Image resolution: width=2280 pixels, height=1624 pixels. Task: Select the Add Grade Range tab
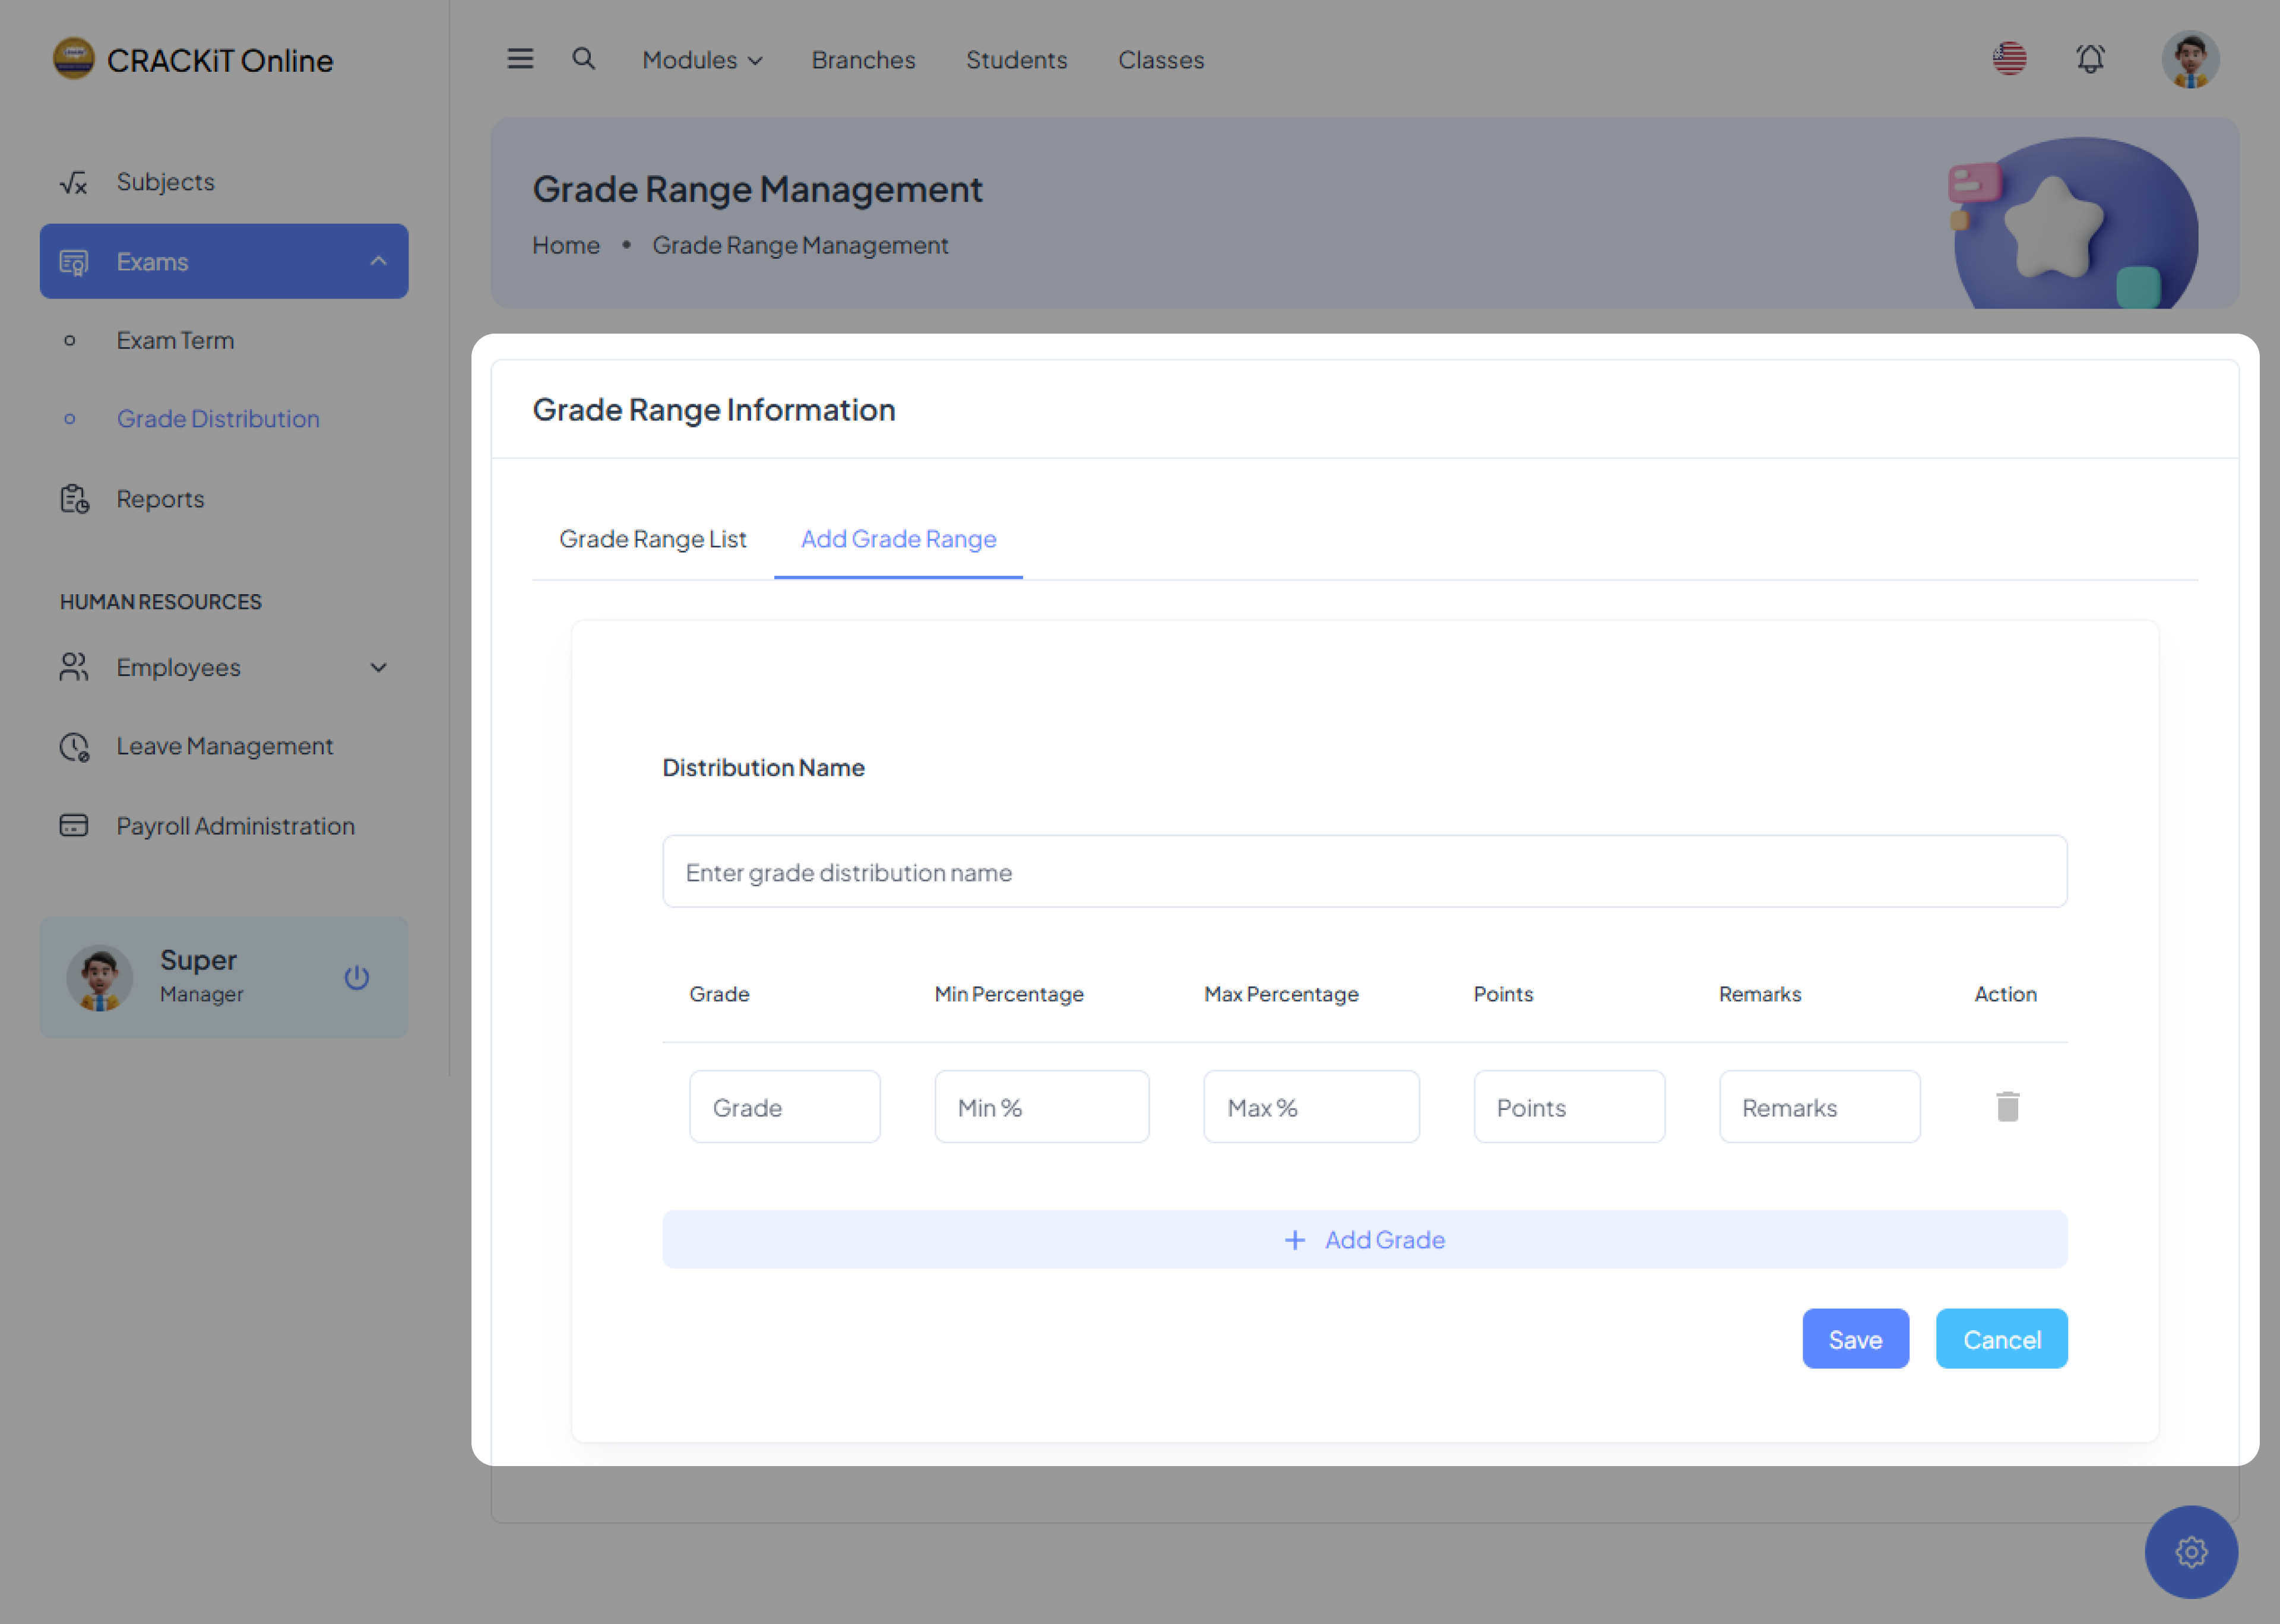tap(898, 539)
